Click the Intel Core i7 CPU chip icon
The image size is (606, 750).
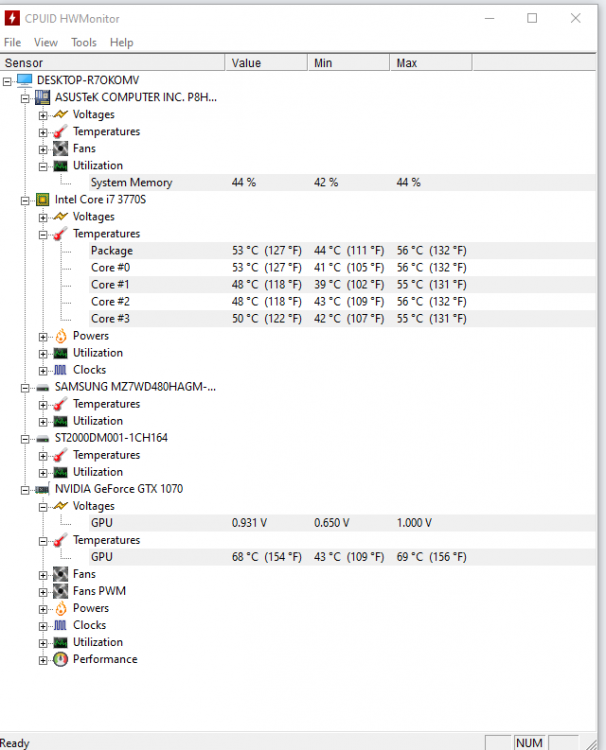pyautogui.click(x=43, y=199)
